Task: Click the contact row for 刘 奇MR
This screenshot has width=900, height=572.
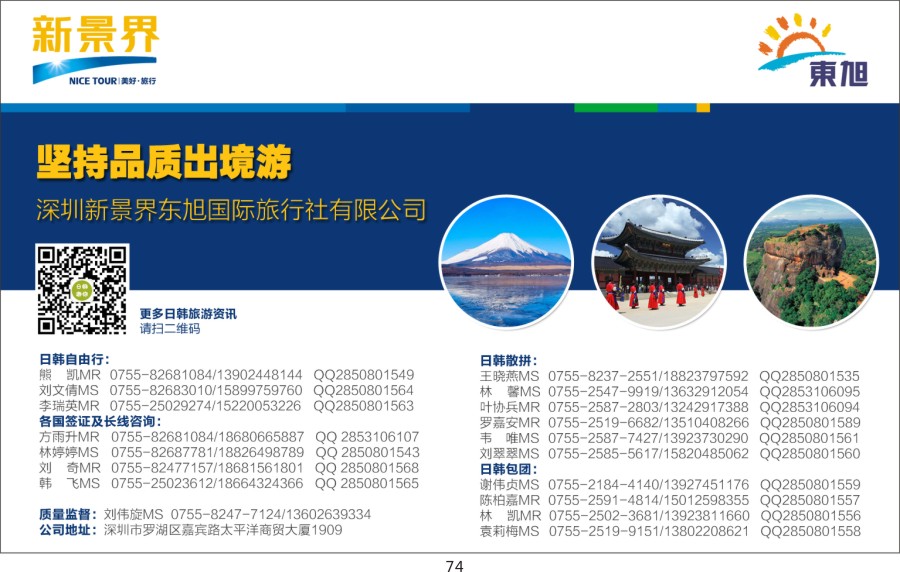Action: [x=229, y=468]
